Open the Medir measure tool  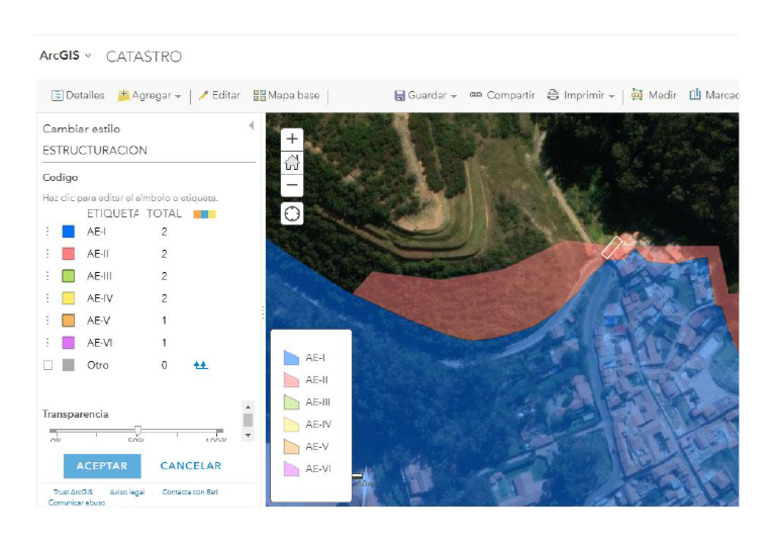(x=653, y=95)
